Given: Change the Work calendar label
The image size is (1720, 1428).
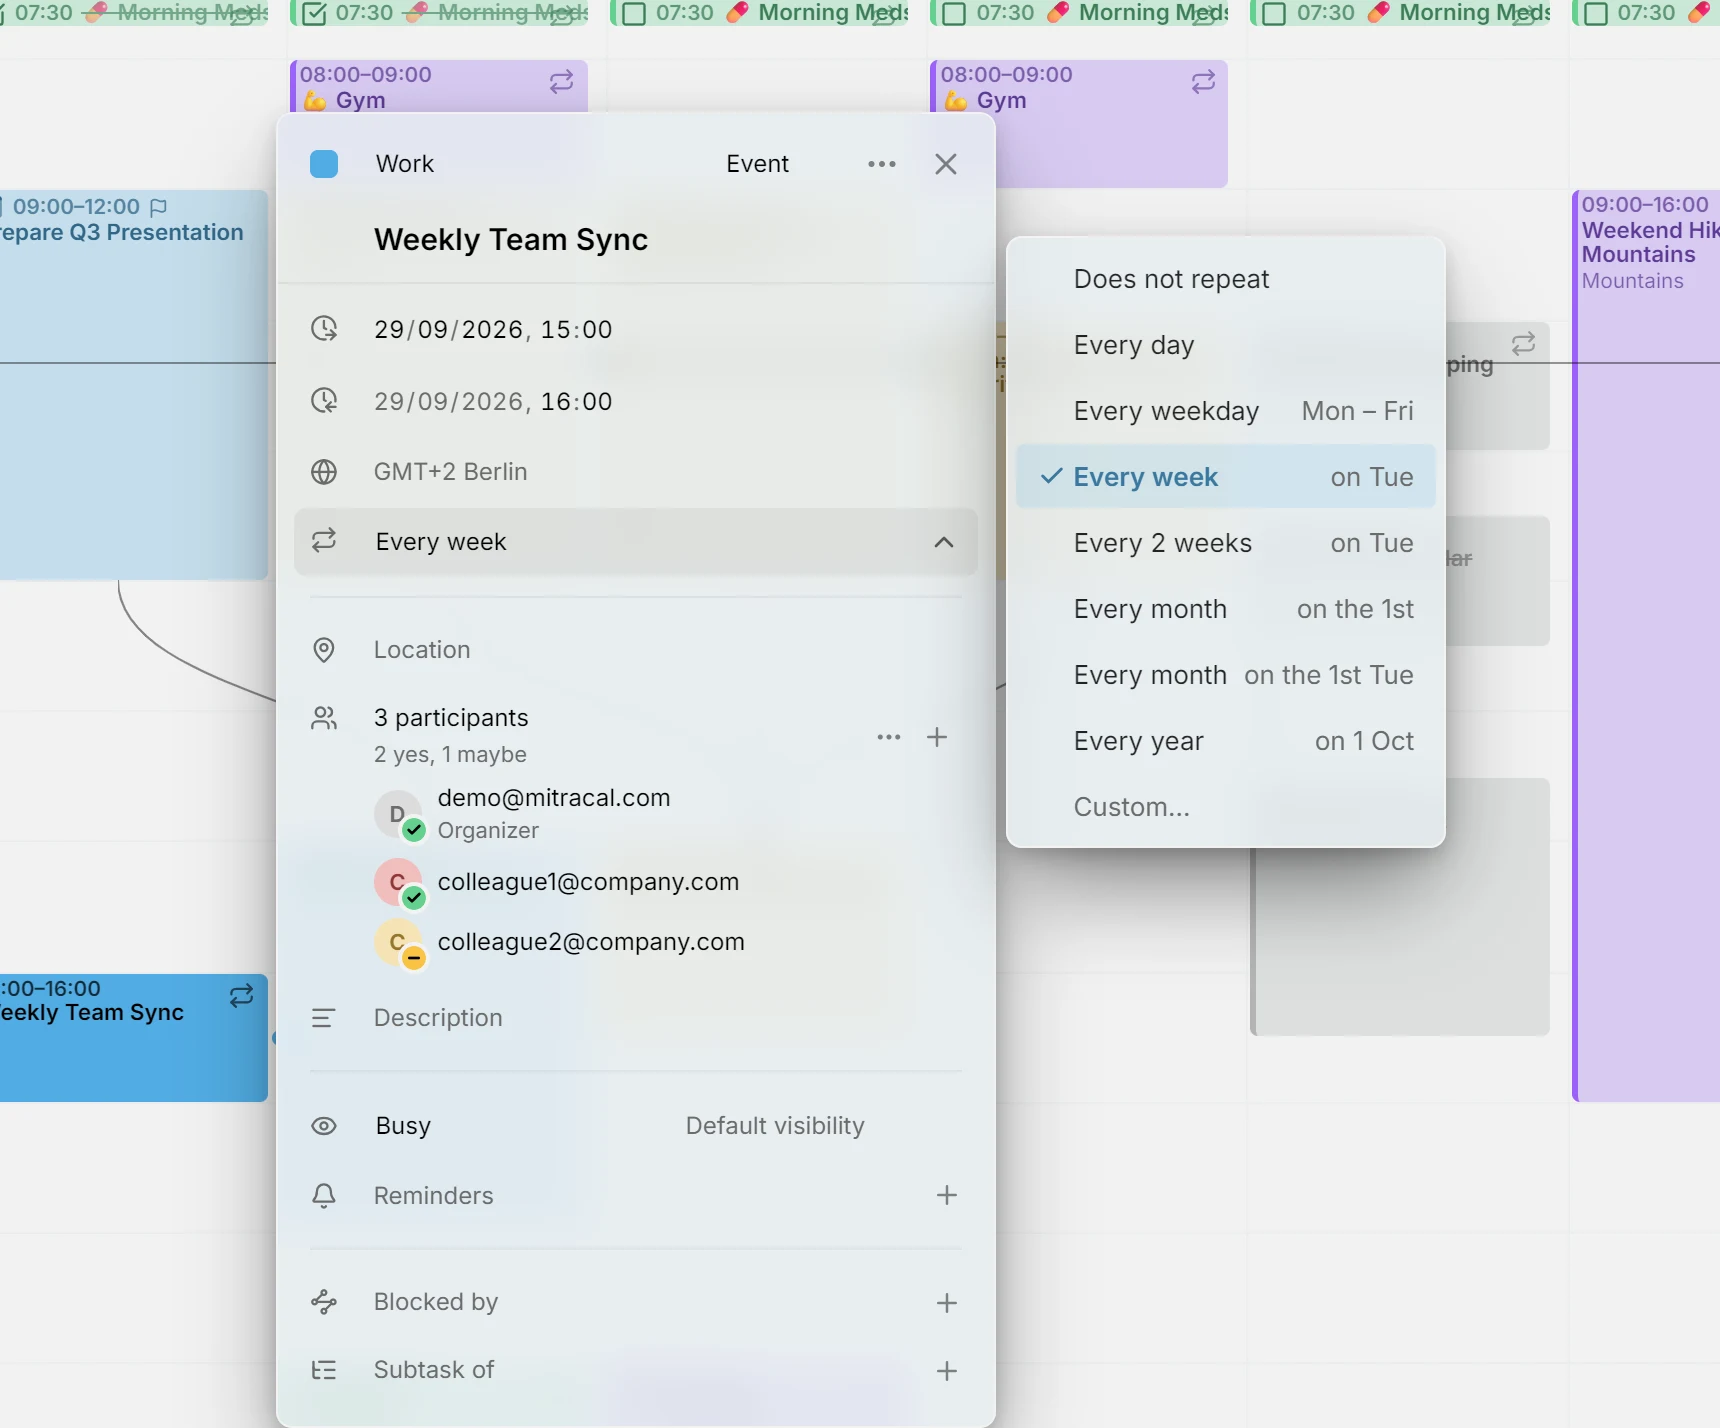Looking at the screenshot, I should [404, 164].
